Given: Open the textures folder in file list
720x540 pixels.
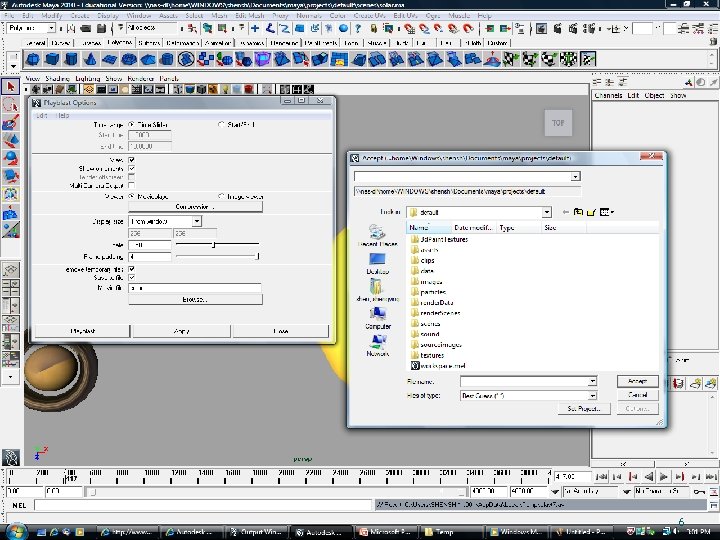Looking at the screenshot, I should 432,355.
